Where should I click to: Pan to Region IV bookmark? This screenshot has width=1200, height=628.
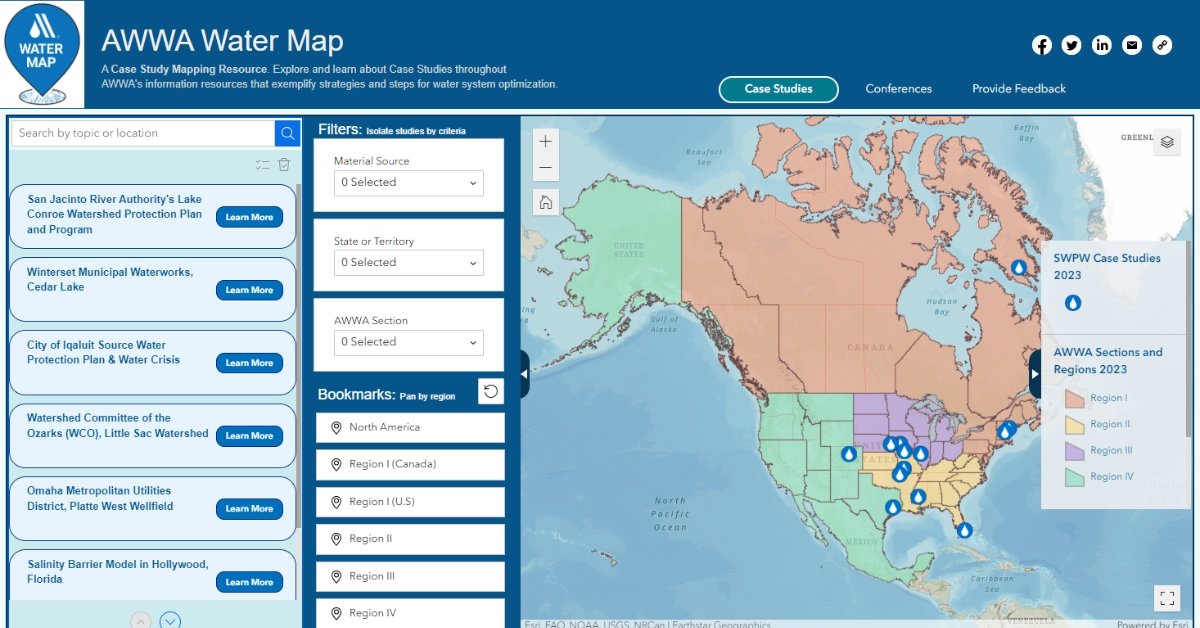tap(410, 613)
